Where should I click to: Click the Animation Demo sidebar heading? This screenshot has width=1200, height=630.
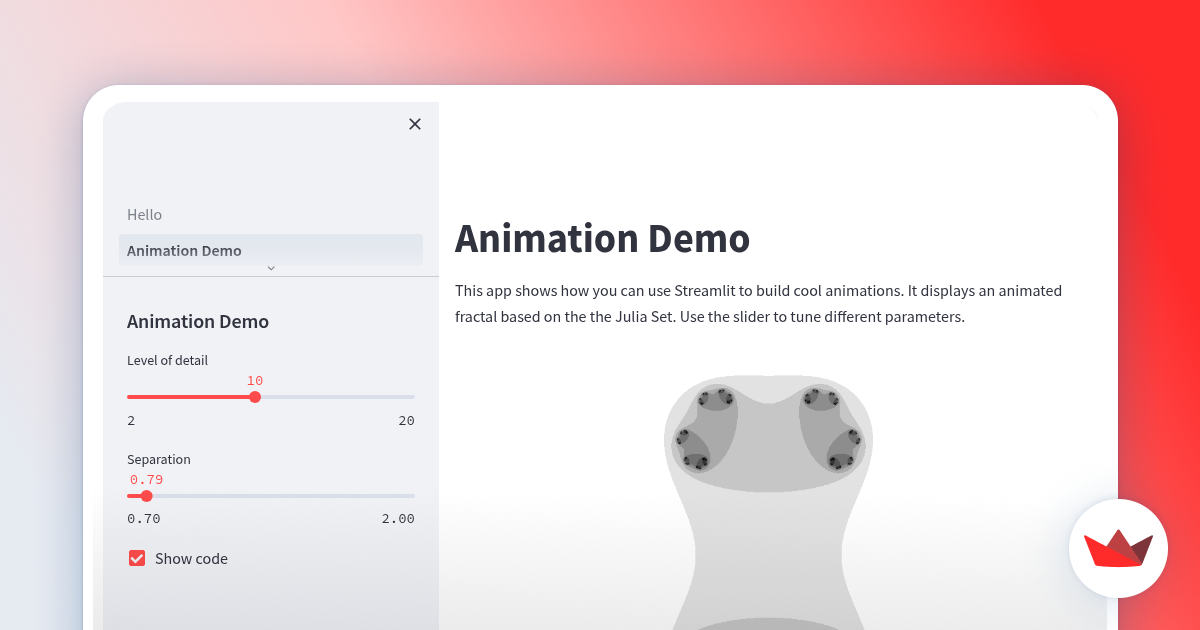point(197,321)
